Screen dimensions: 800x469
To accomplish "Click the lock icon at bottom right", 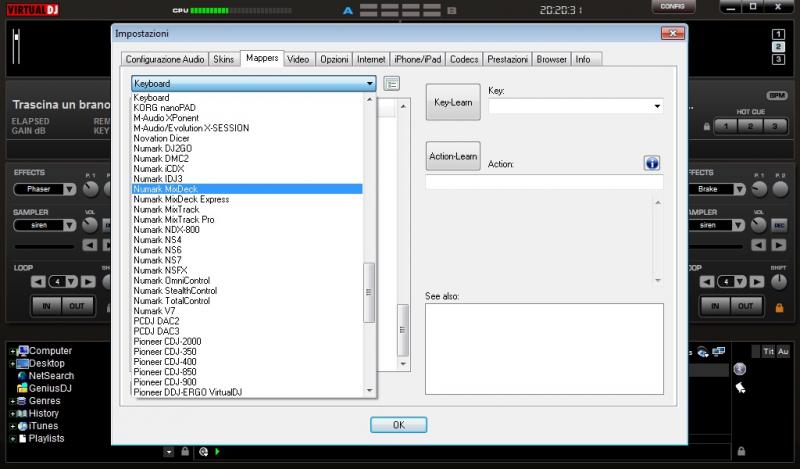I will 741,451.
